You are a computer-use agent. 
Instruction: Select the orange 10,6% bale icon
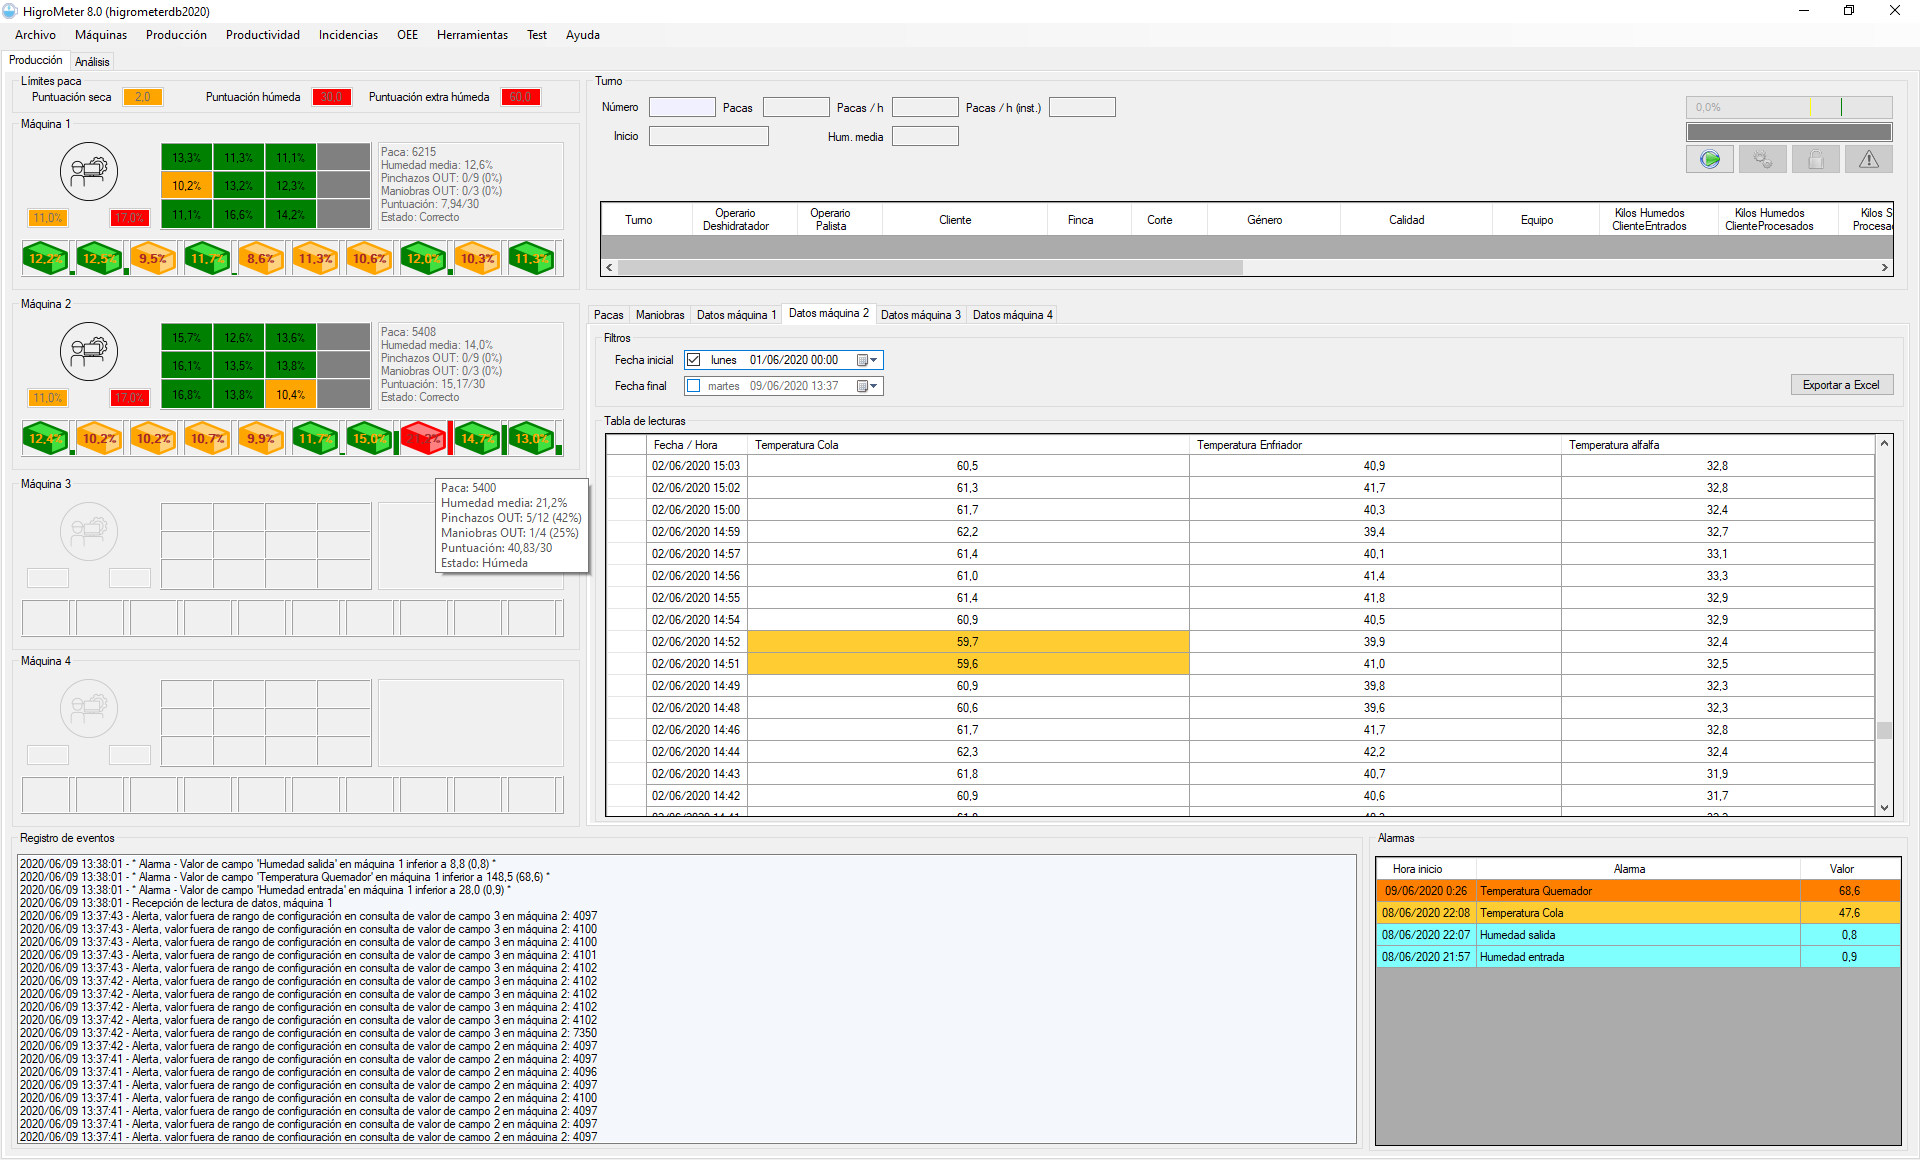coord(370,258)
